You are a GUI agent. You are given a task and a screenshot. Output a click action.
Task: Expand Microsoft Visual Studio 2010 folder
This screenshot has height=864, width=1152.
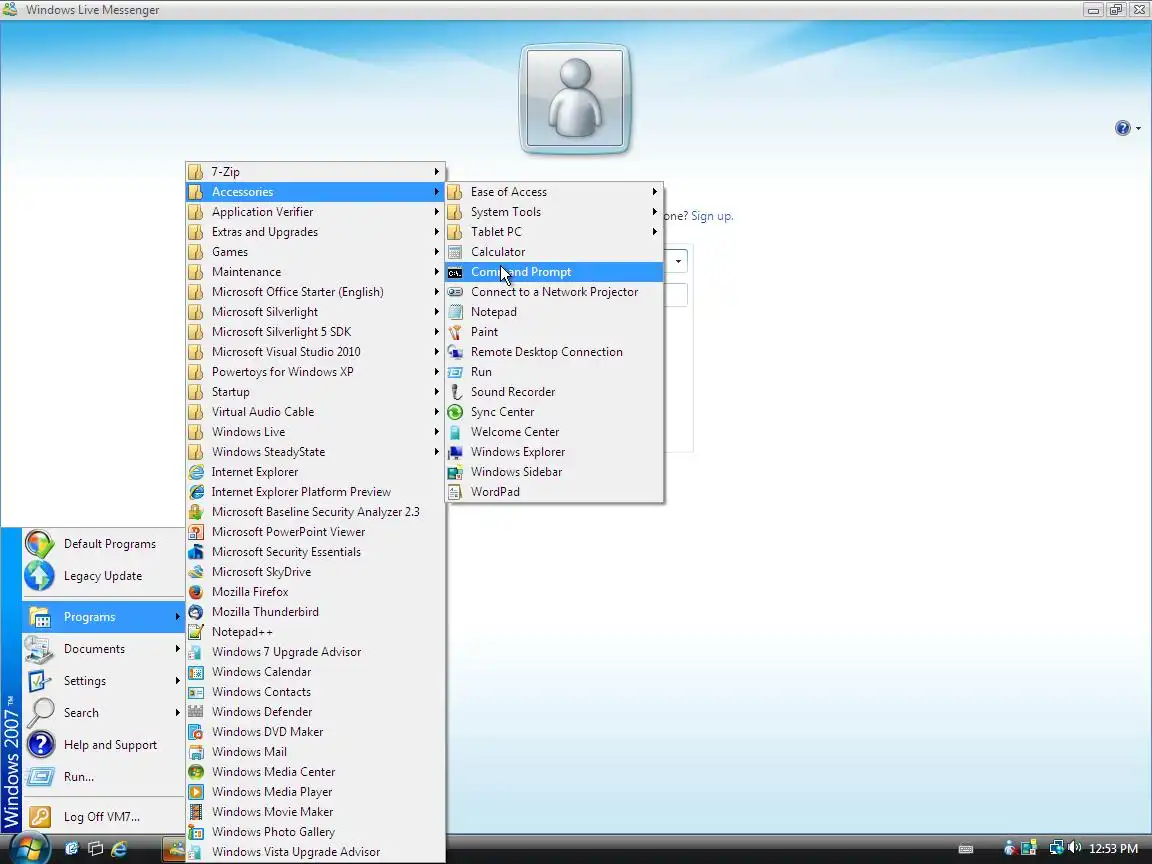pos(315,352)
